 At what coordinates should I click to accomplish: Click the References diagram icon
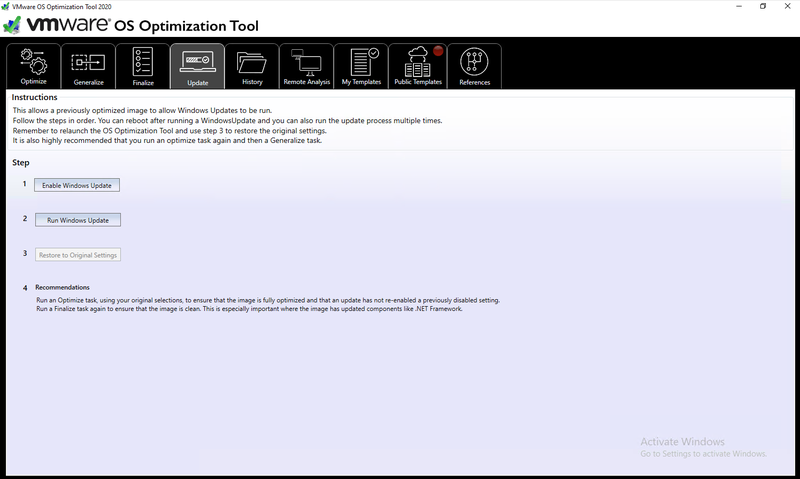(474, 60)
